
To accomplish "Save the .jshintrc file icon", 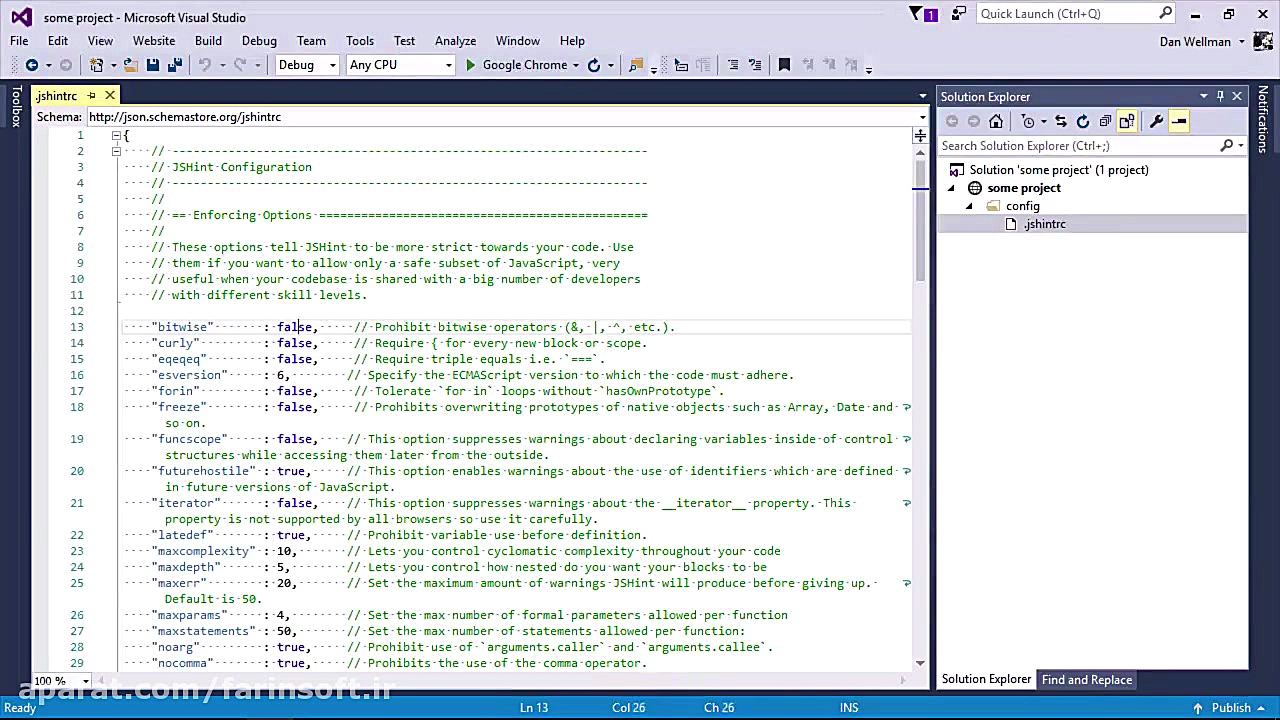I will coord(153,65).
